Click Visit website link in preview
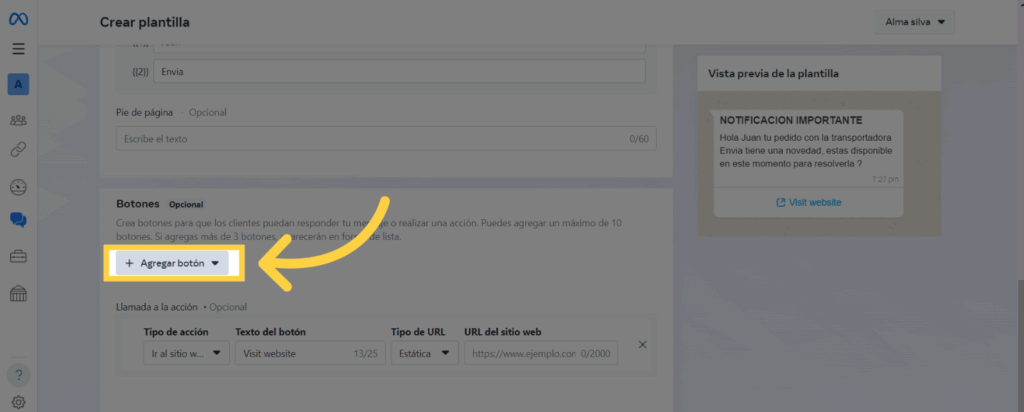Image resolution: width=1024 pixels, height=412 pixels. (x=809, y=202)
